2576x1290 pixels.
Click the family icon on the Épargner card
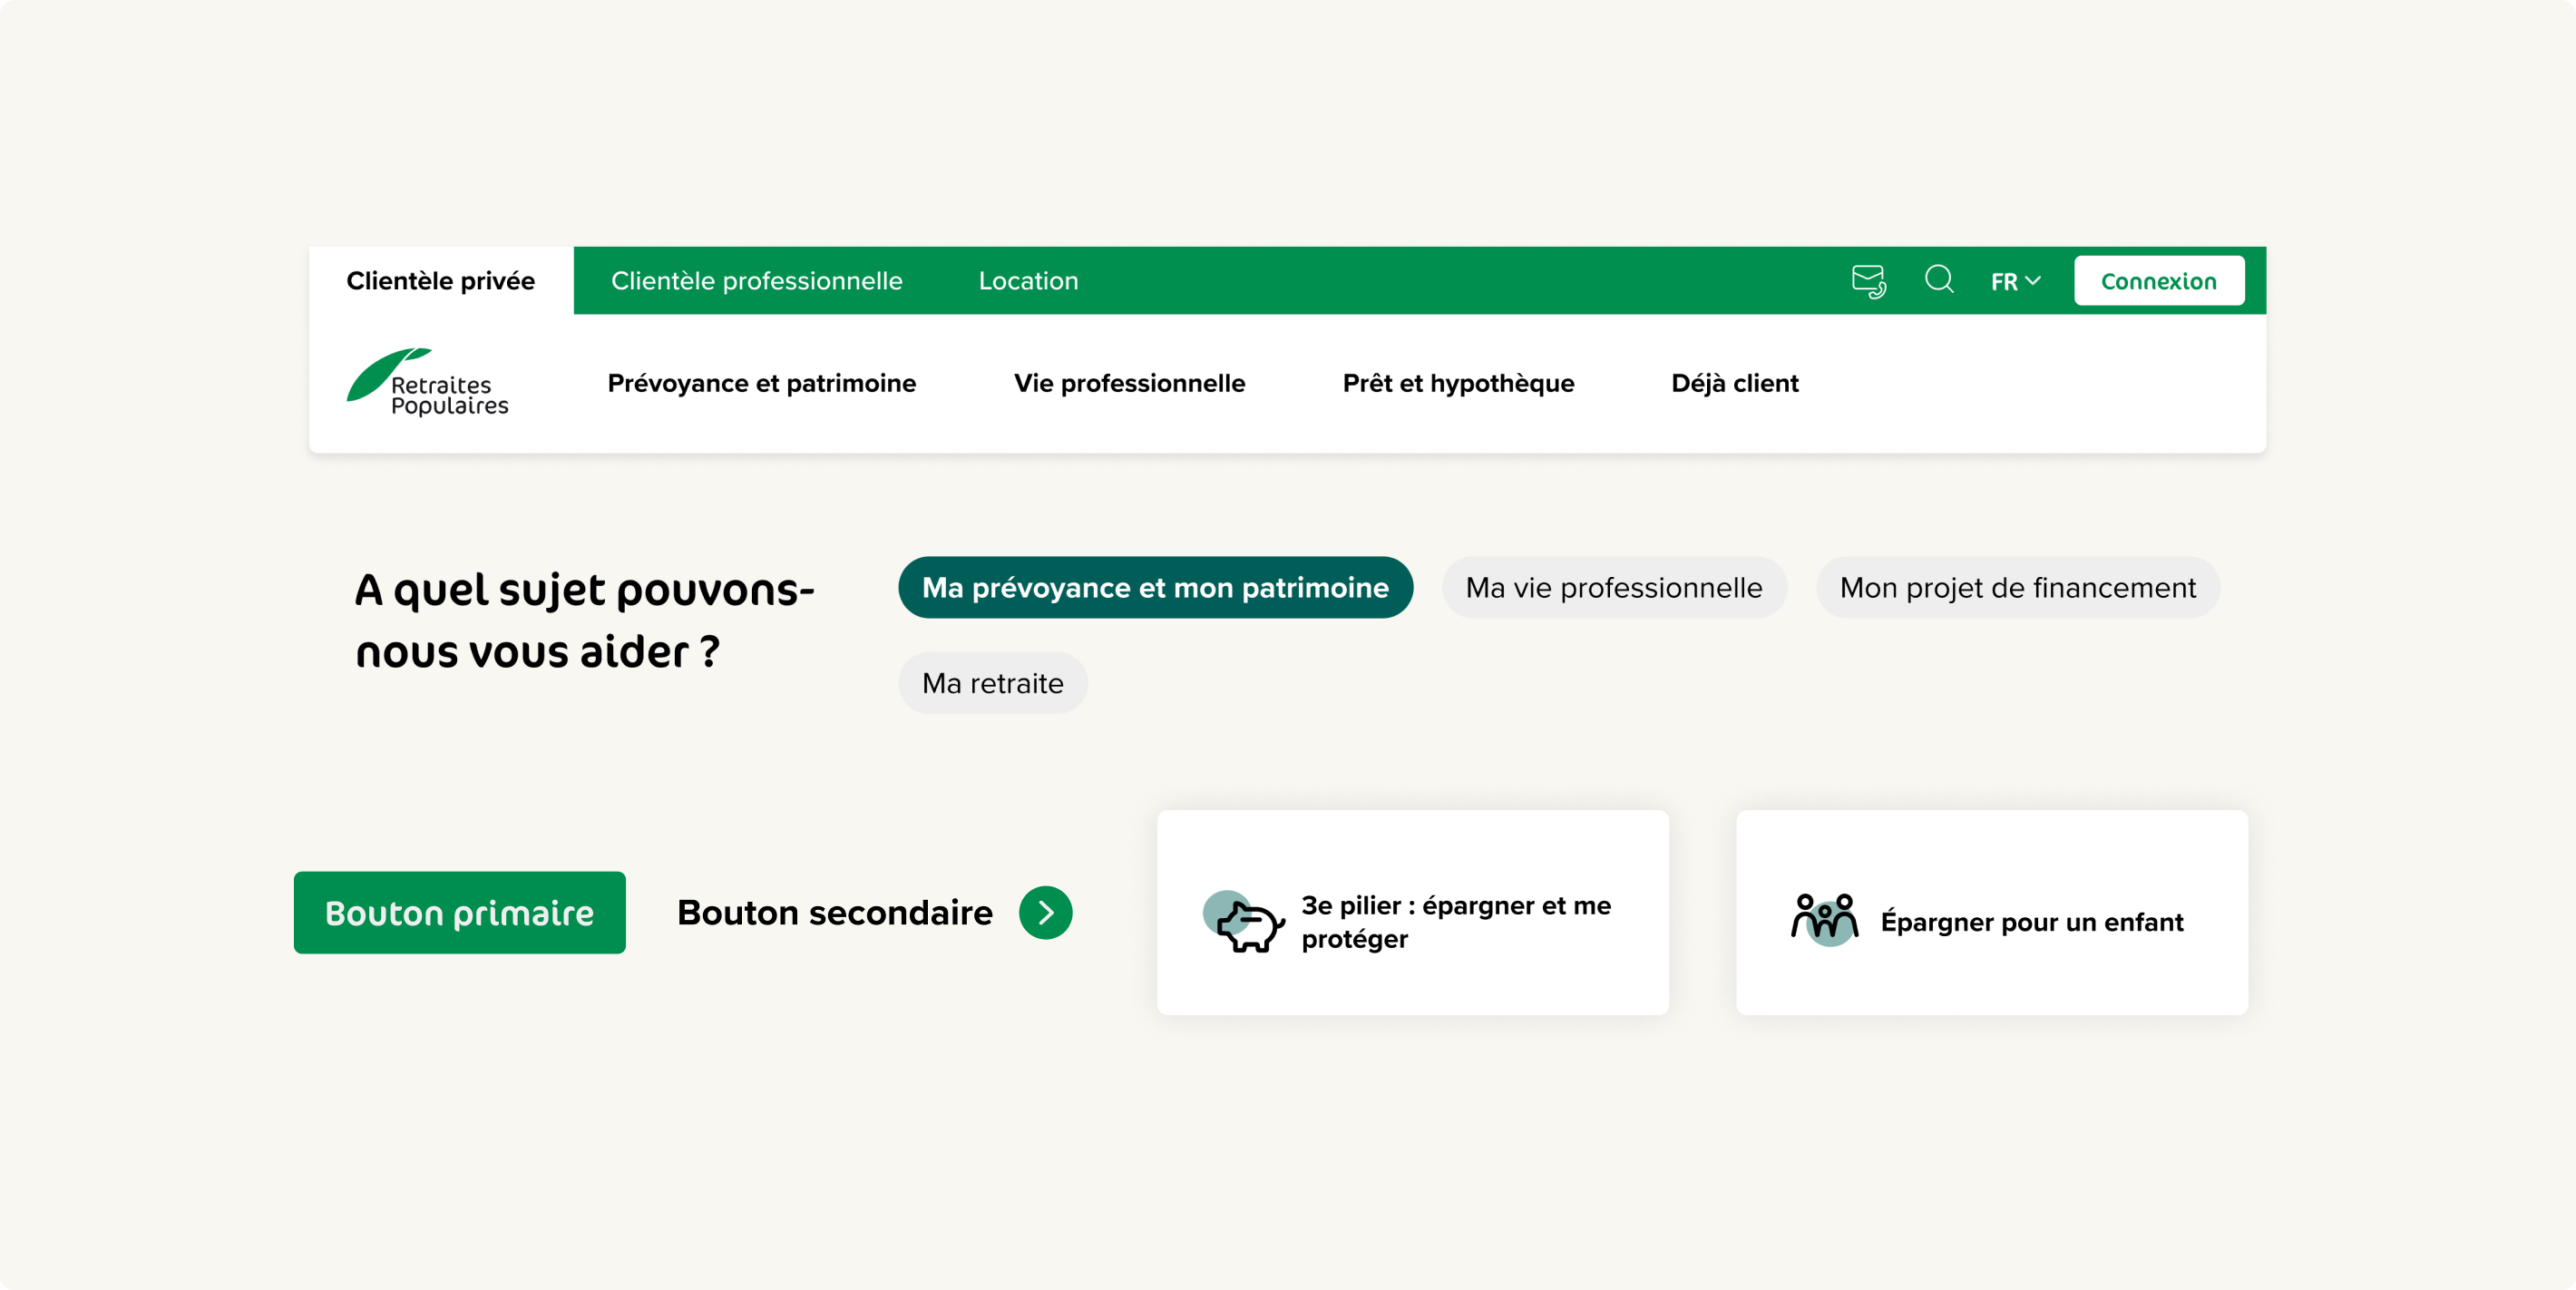click(x=1825, y=919)
